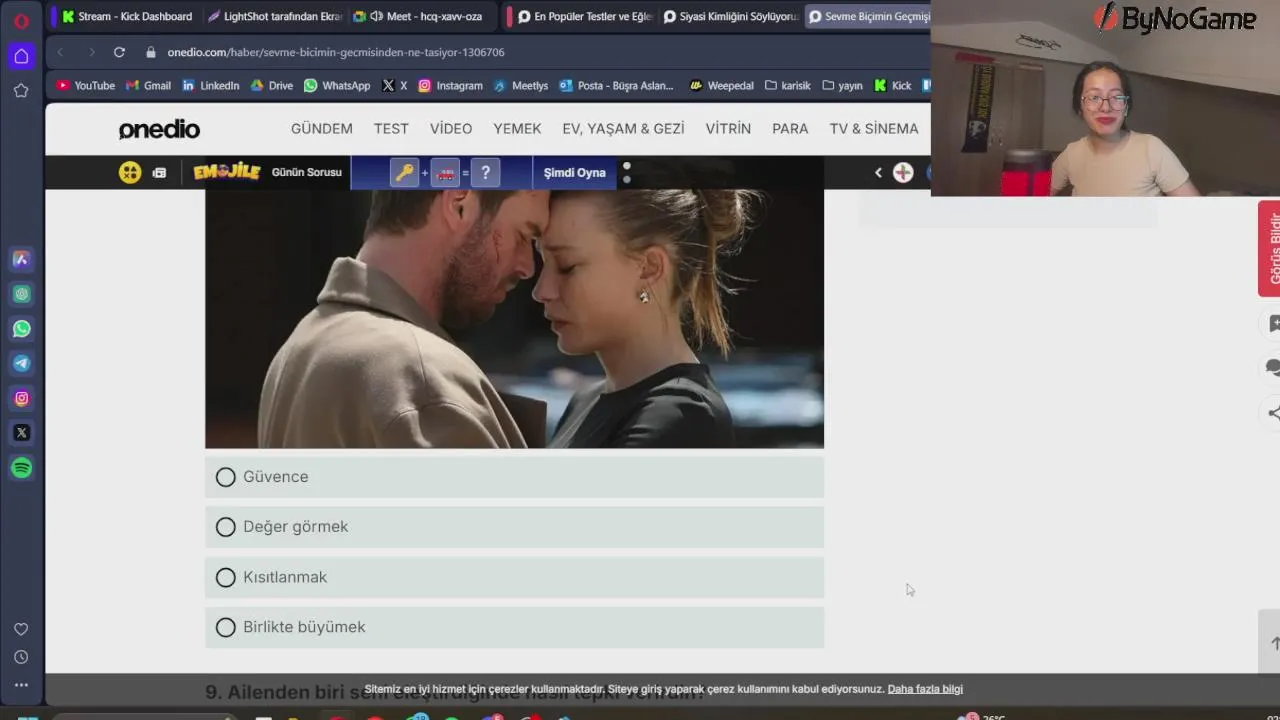This screenshot has width=1280, height=720.
Task: Open Instagram from the Opera sidebar
Action: pyautogui.click(x=21, y=398)
